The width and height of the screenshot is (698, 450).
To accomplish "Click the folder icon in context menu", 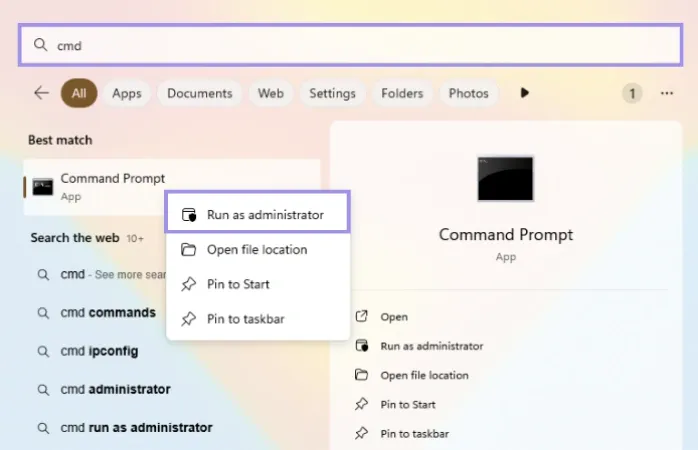I will 188,249.
